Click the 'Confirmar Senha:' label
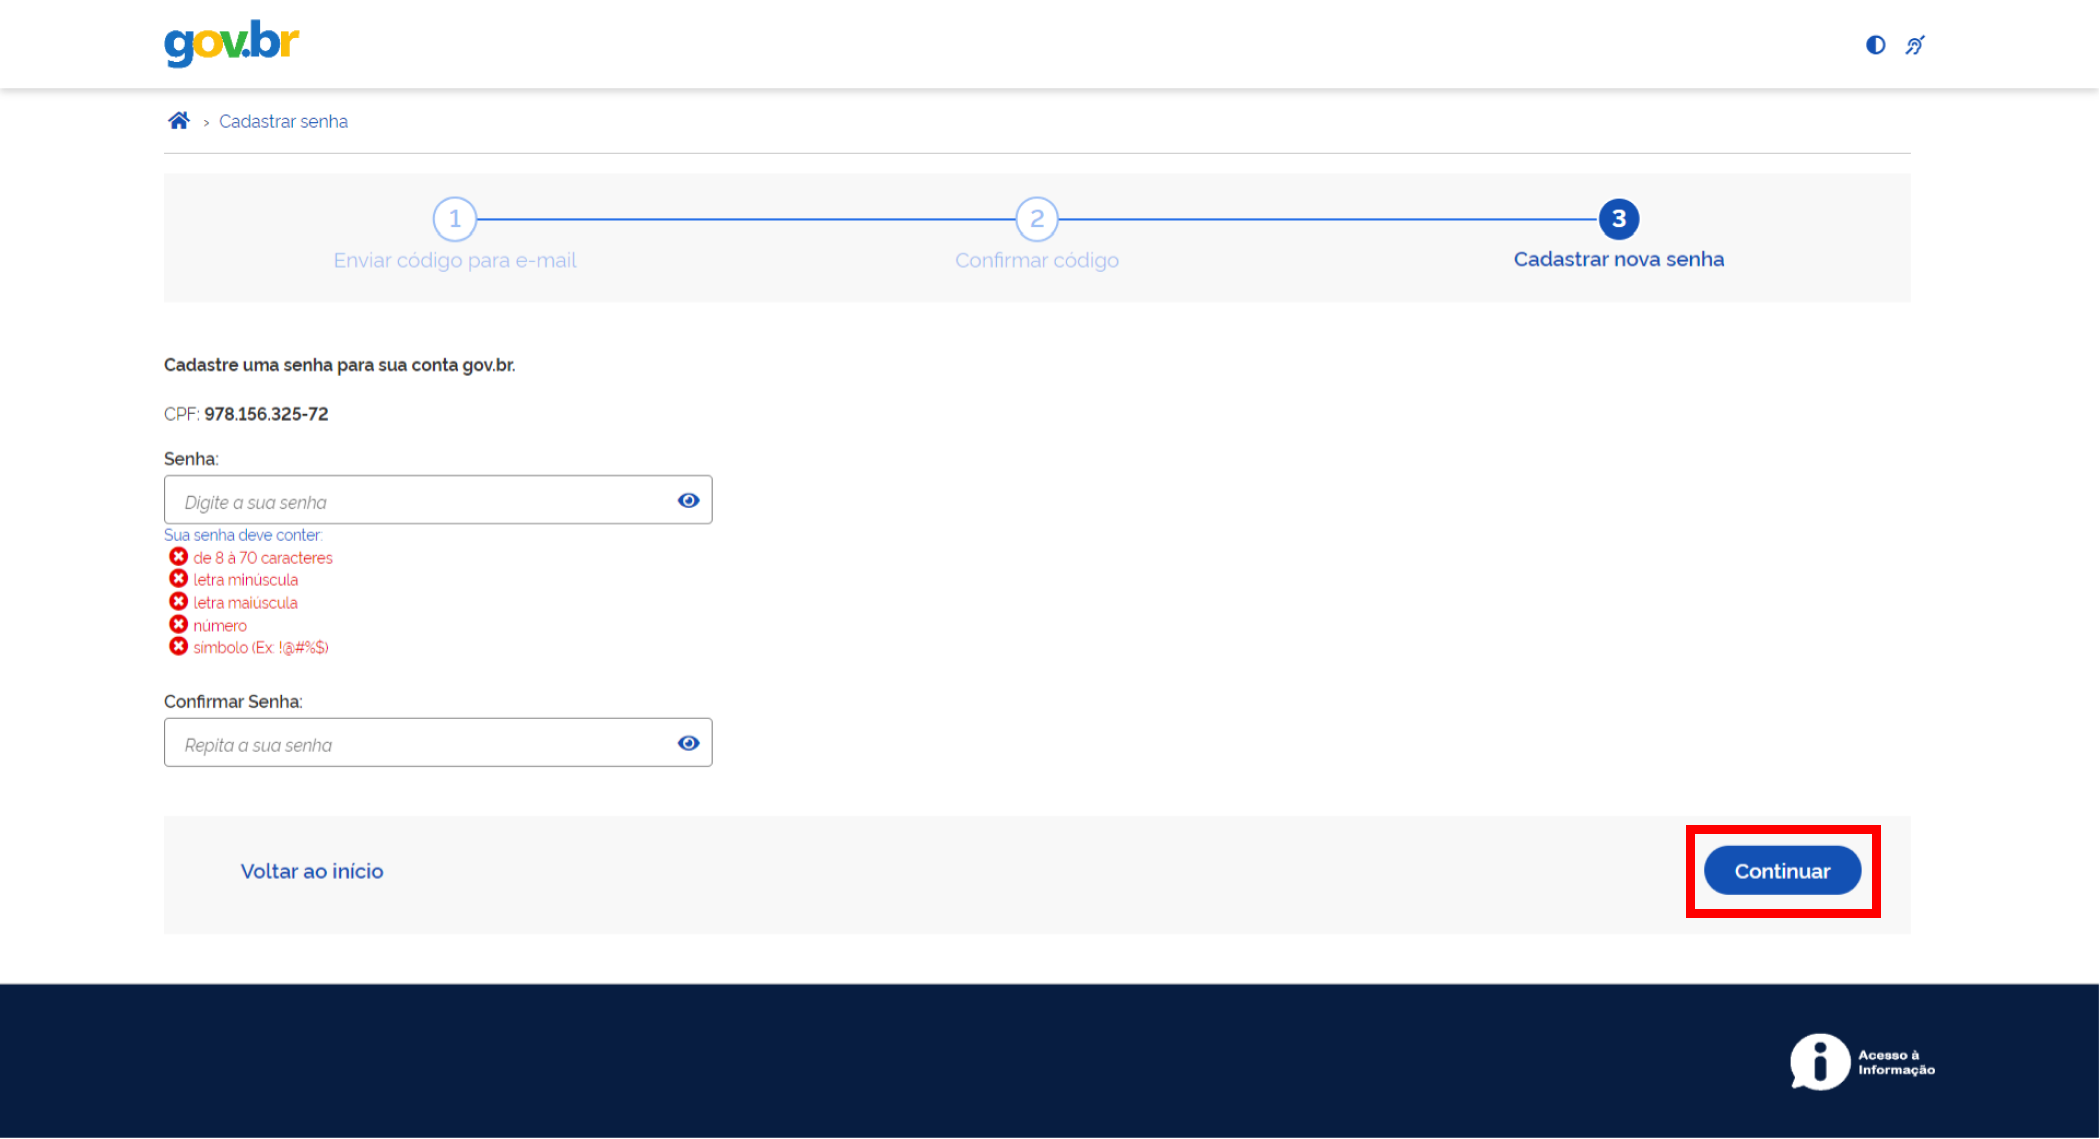 (233, 702)
